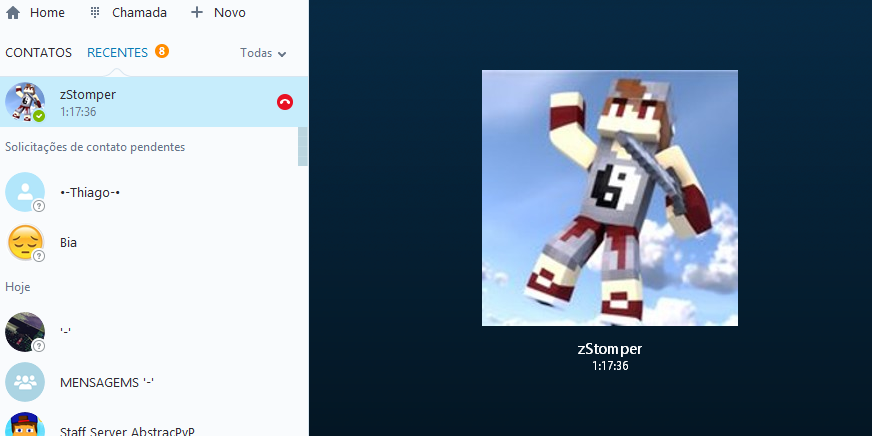
Task: Click unknown status badge on Bia
Action: coord(39,256)
